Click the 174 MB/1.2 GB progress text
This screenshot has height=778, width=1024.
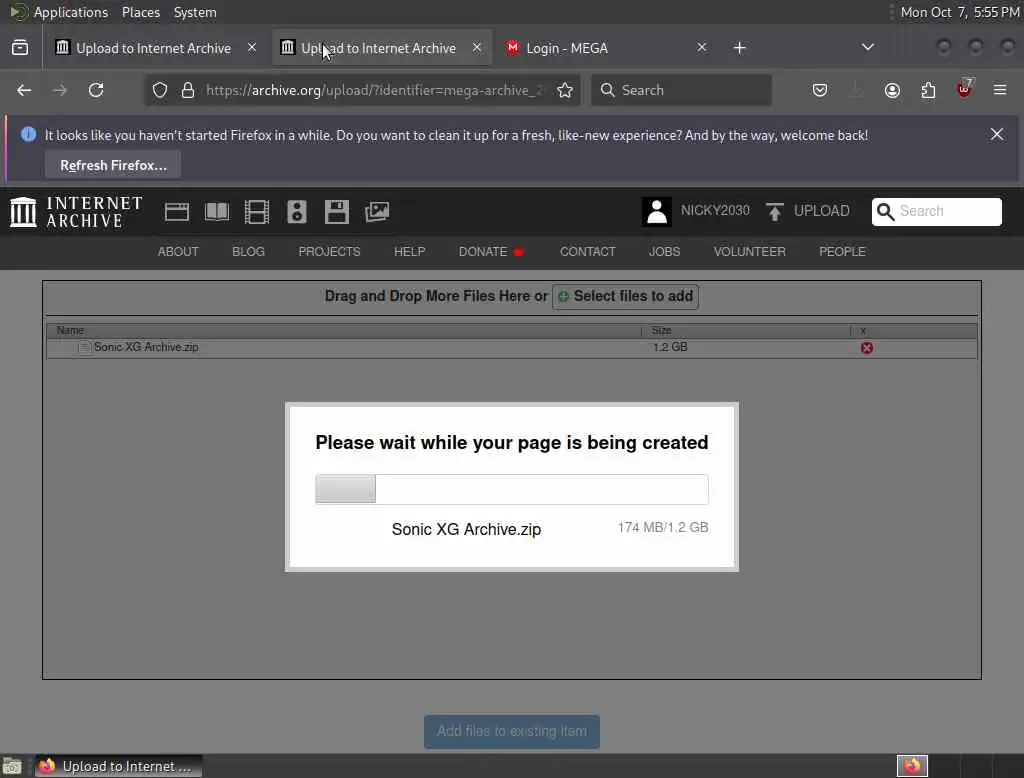tap(663, 527)
